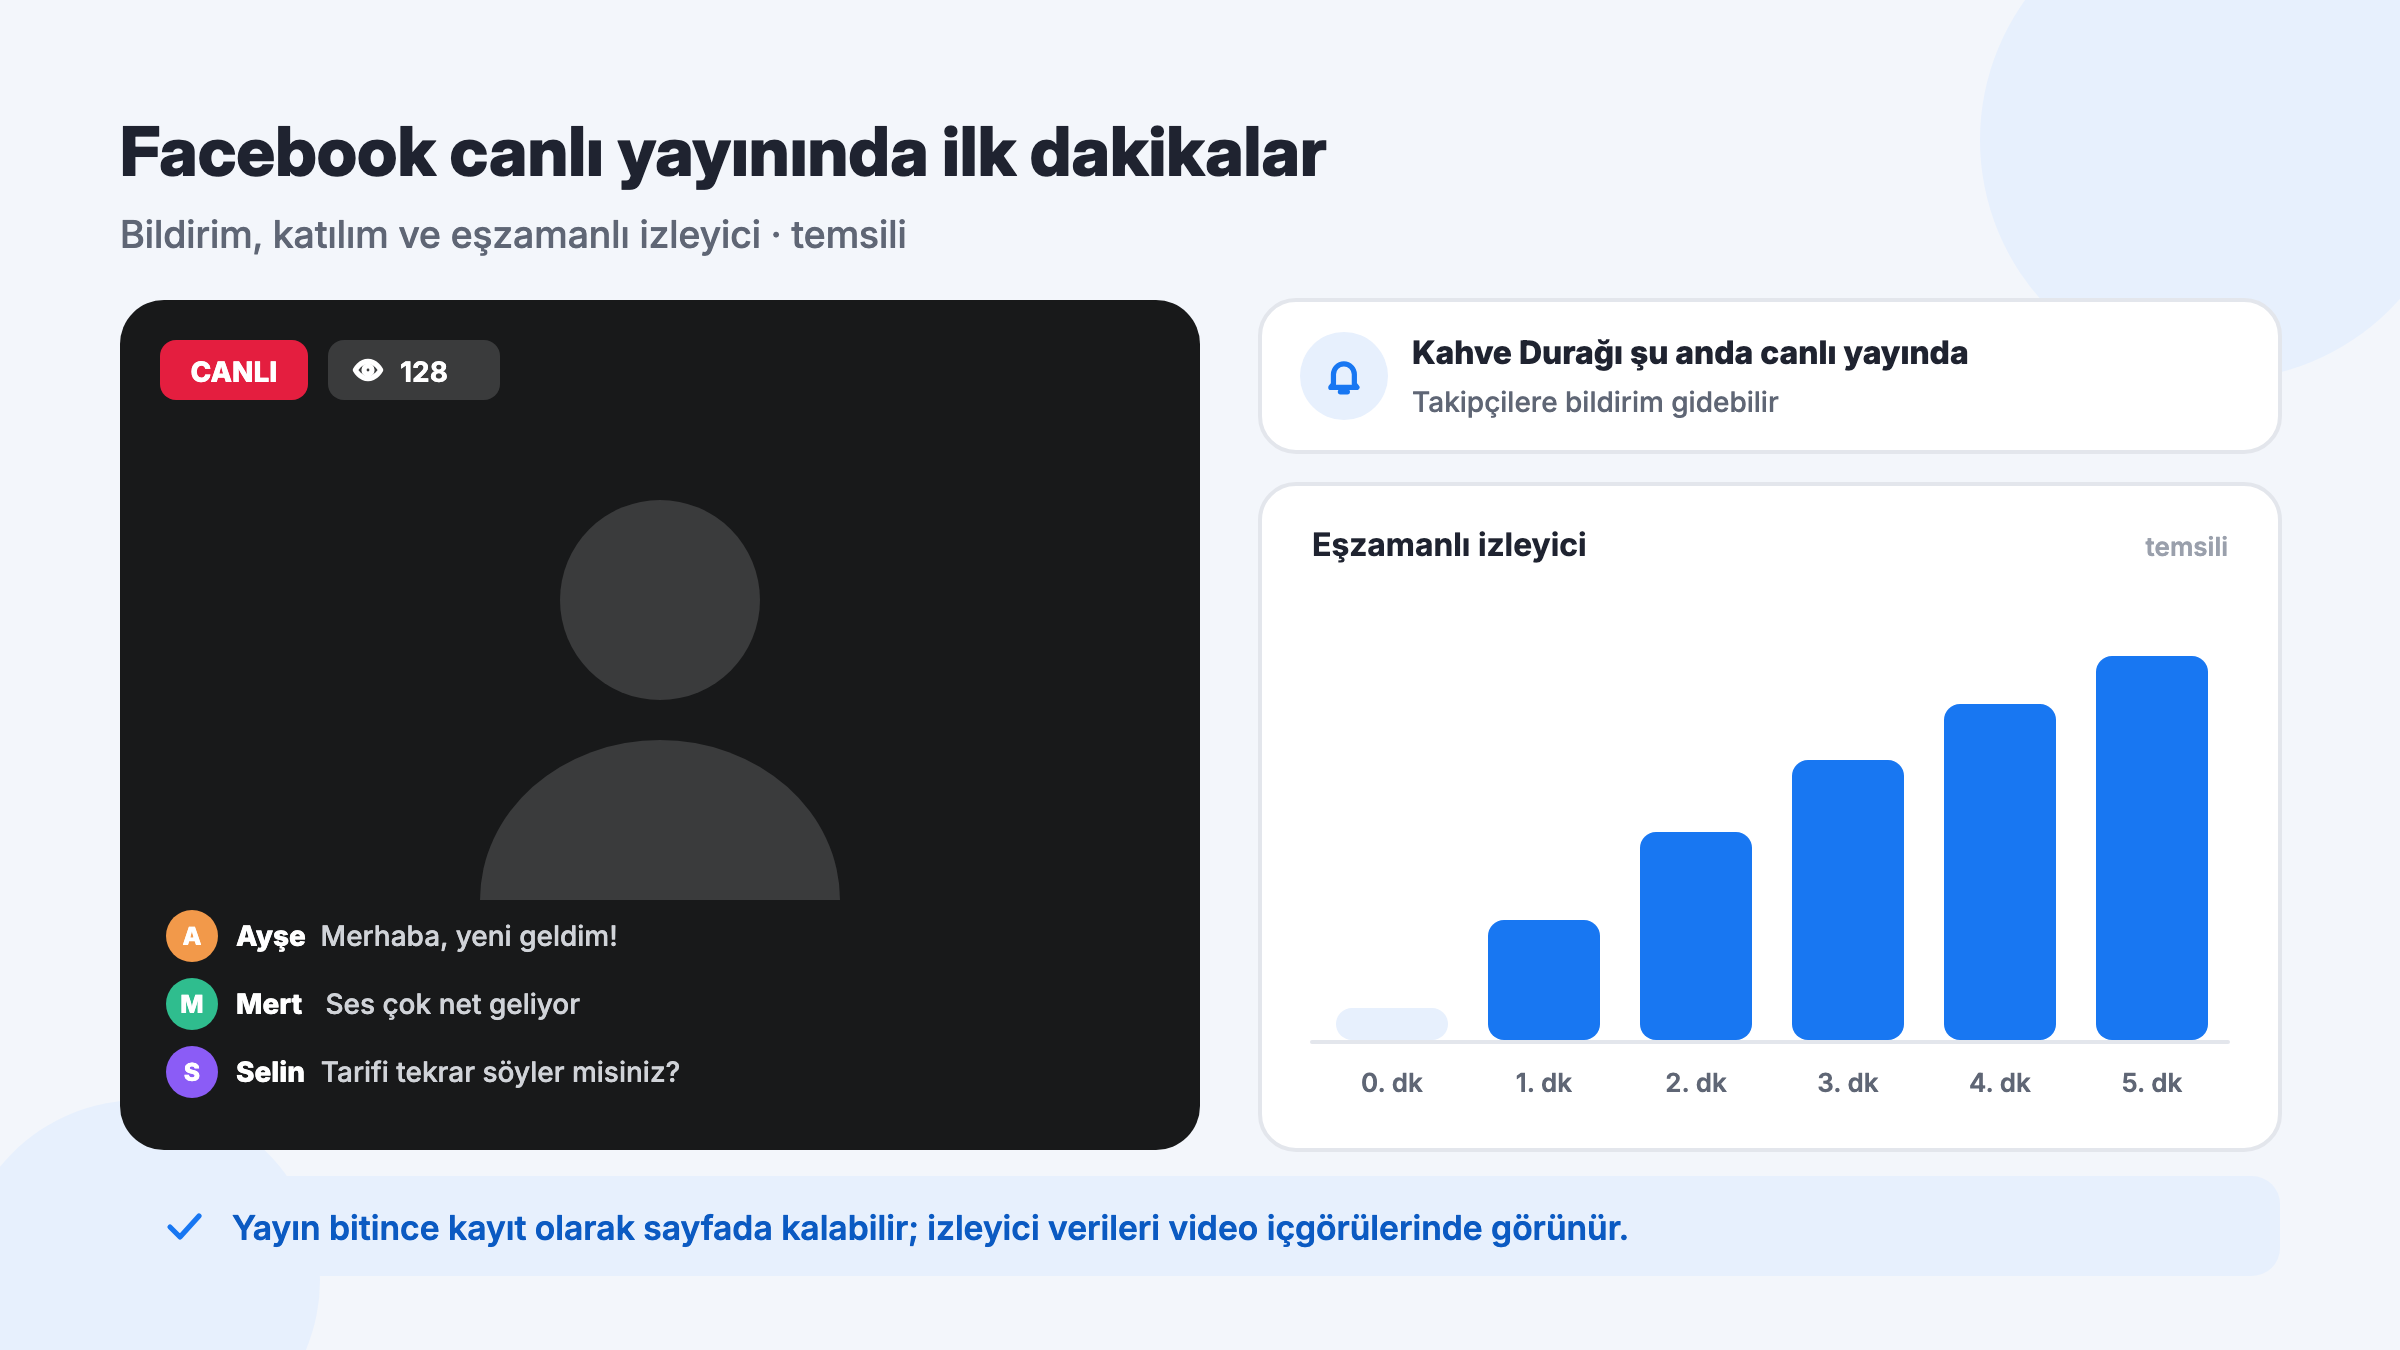
Task: Click the Eşzamanlı izleyici chart title
Action: click(x=1449, y=545)
